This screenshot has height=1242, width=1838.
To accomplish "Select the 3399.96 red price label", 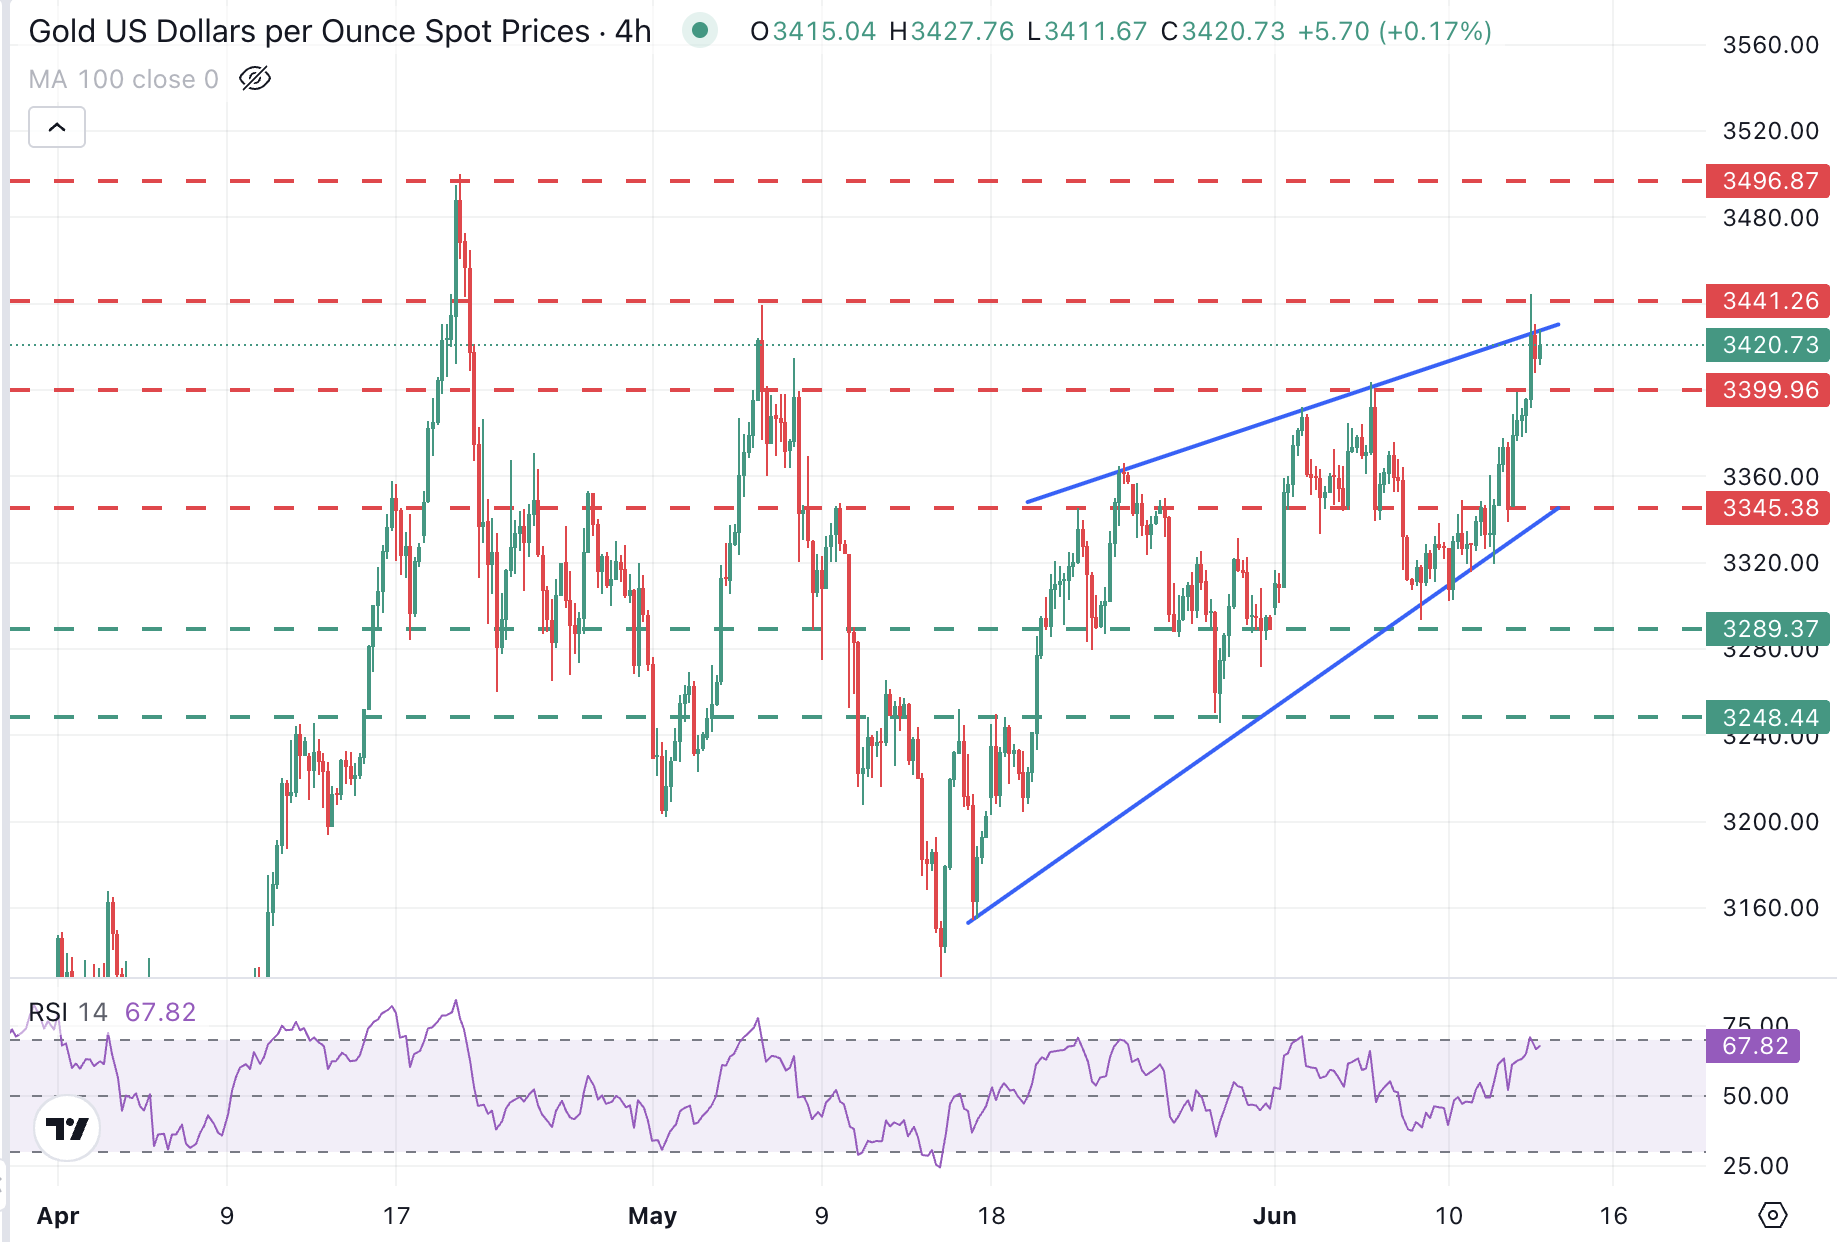I will tap(1768, 390).
